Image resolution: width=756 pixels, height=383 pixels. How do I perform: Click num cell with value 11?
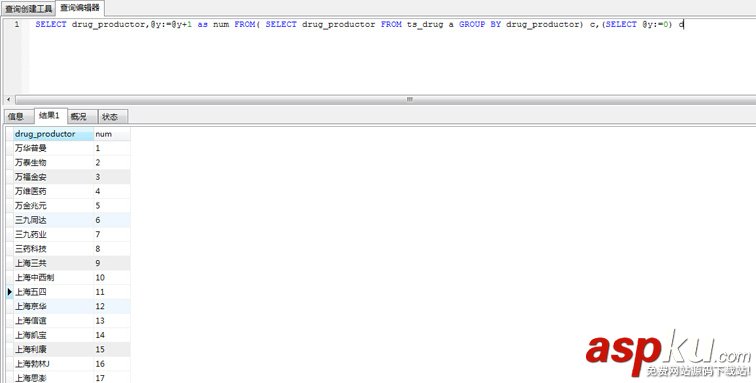pyautogui.click(x=112, y=292)
